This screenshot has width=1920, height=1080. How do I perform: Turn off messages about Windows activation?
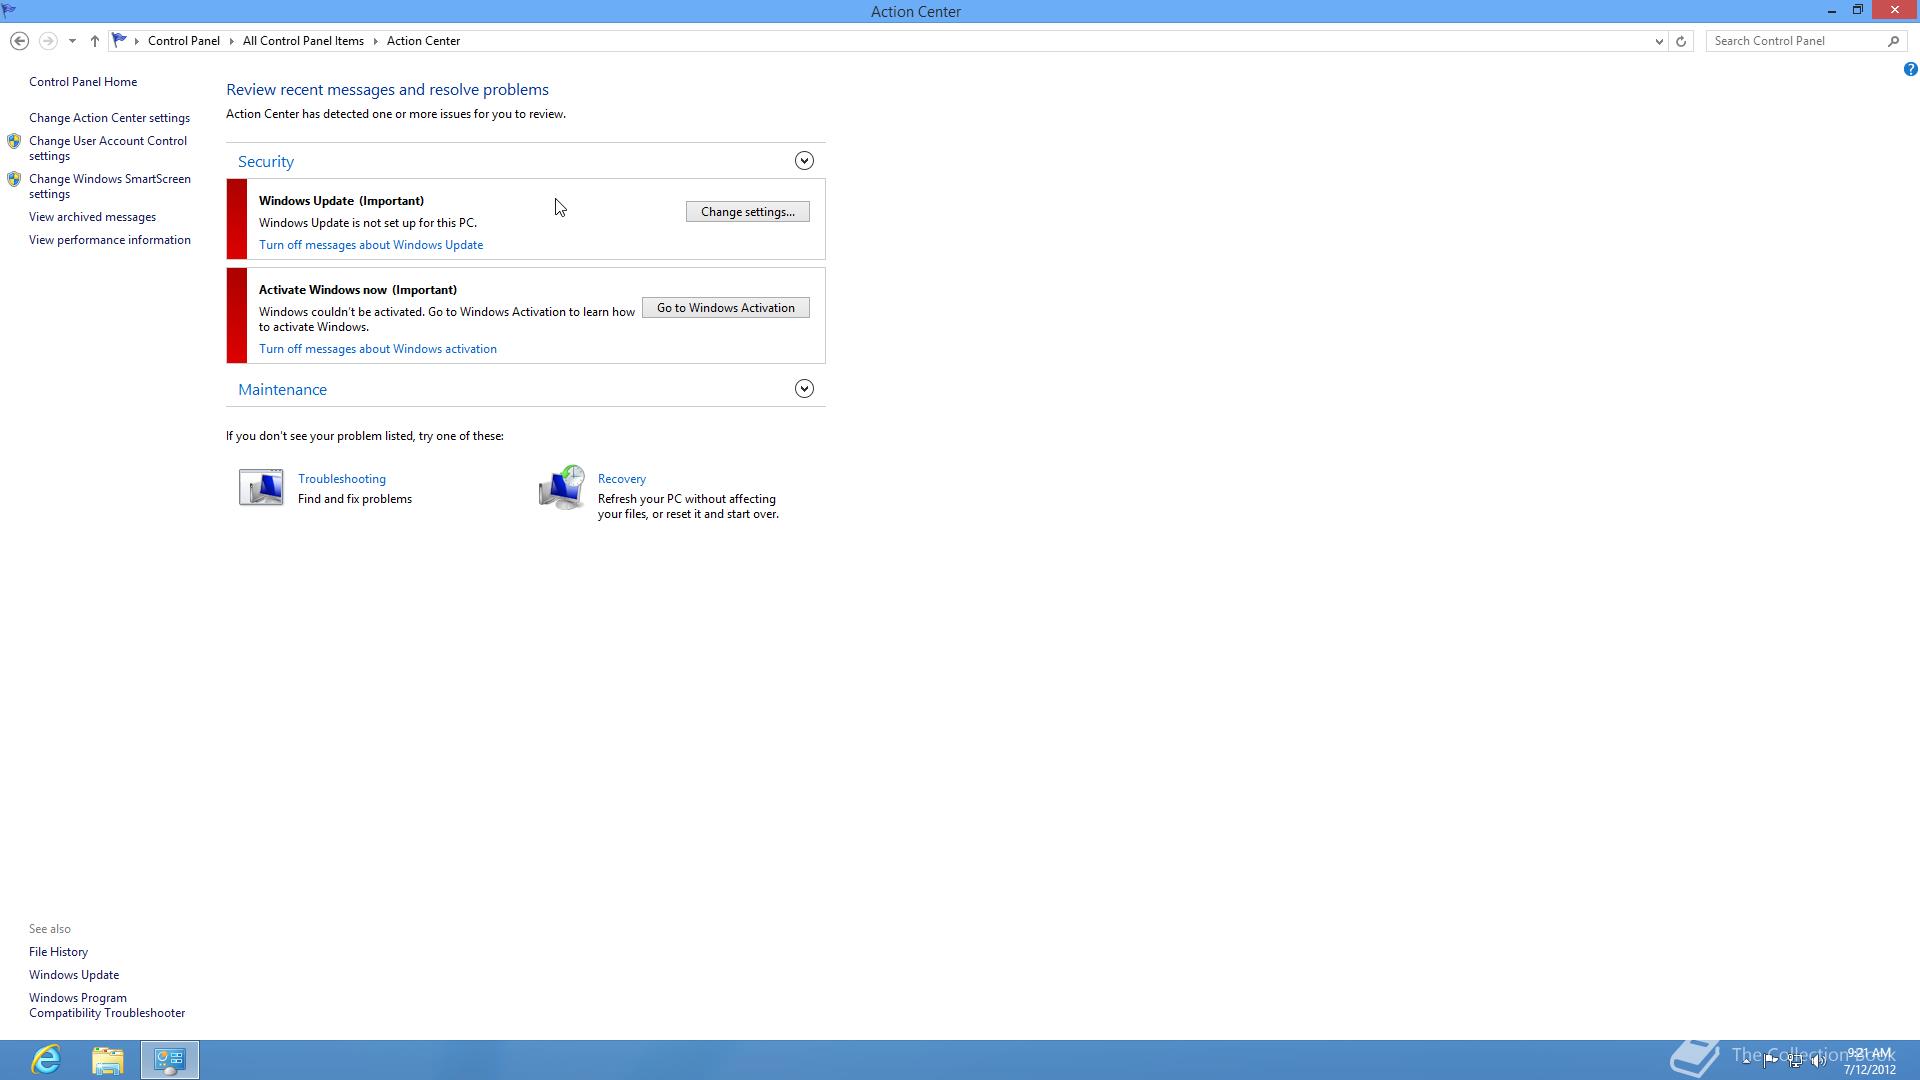tap(378, 349)
